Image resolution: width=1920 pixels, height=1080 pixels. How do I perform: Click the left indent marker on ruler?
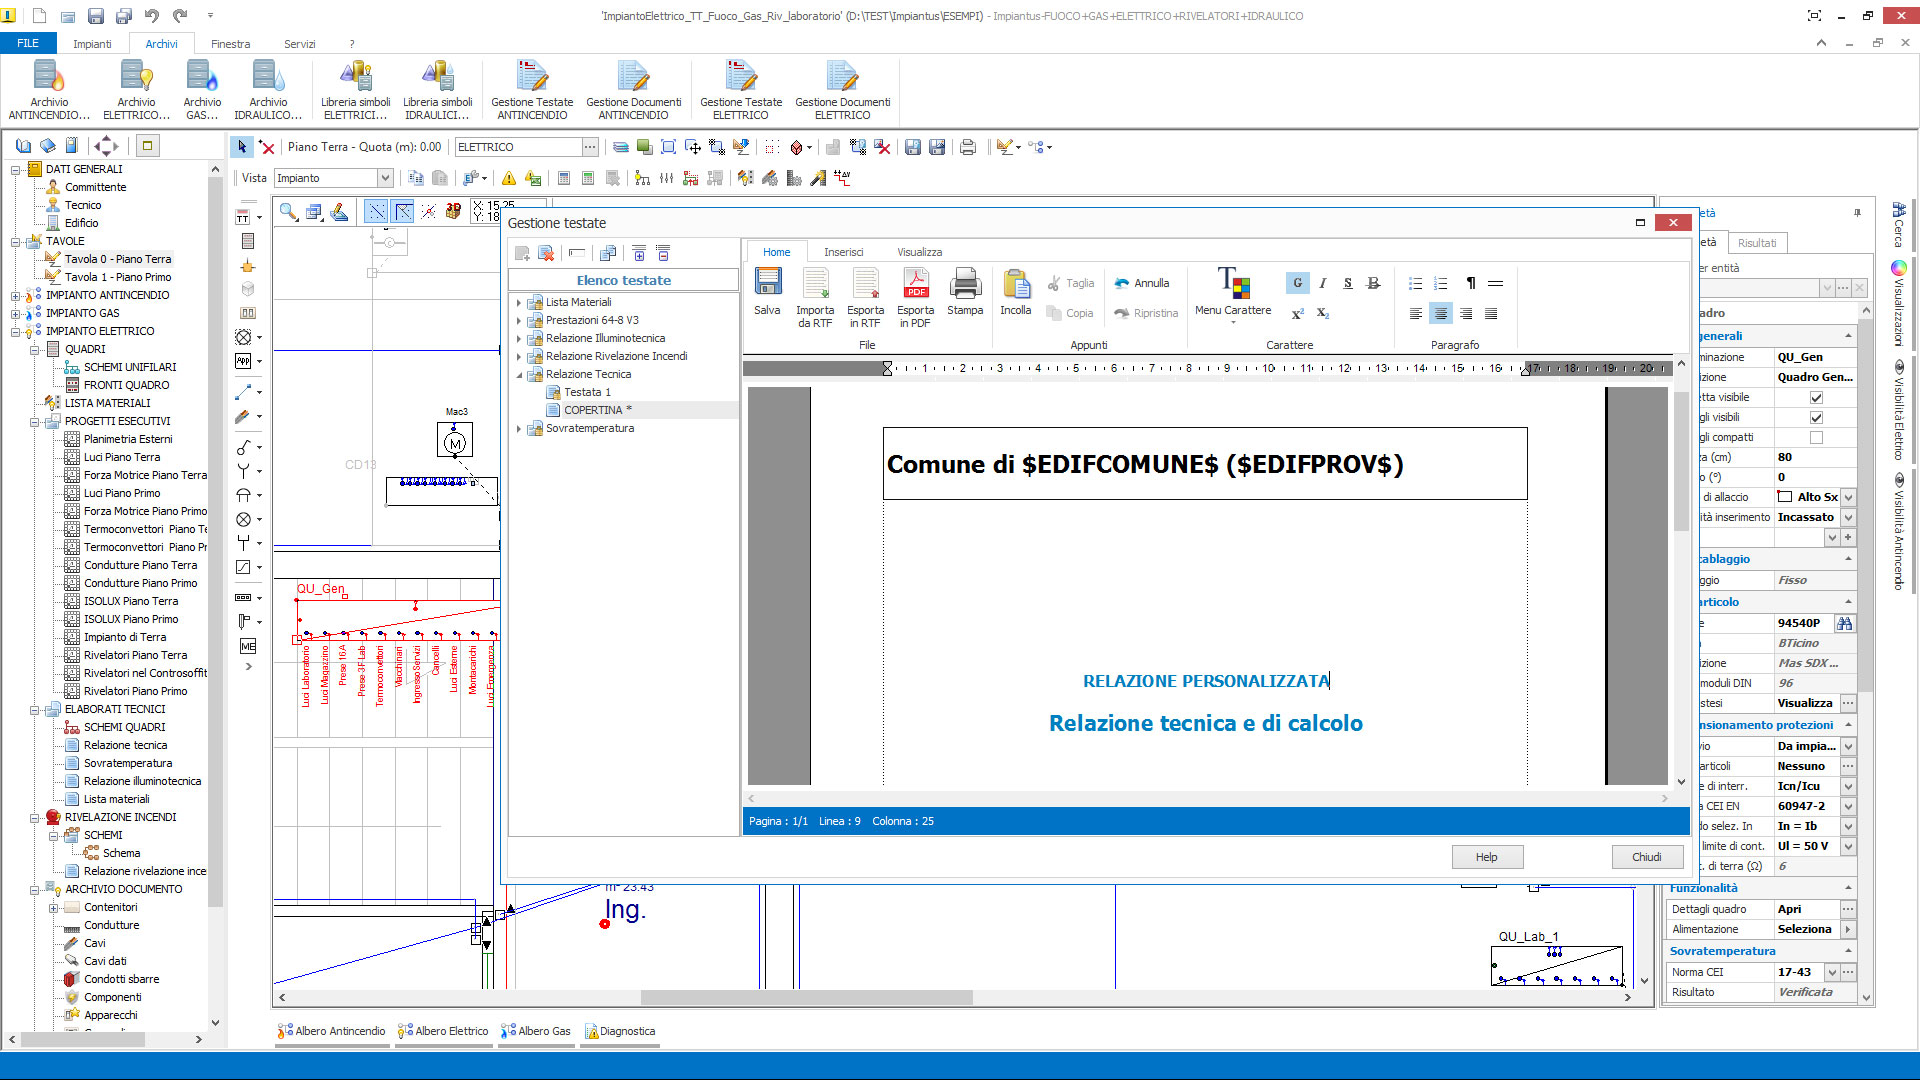pos(887,368)
